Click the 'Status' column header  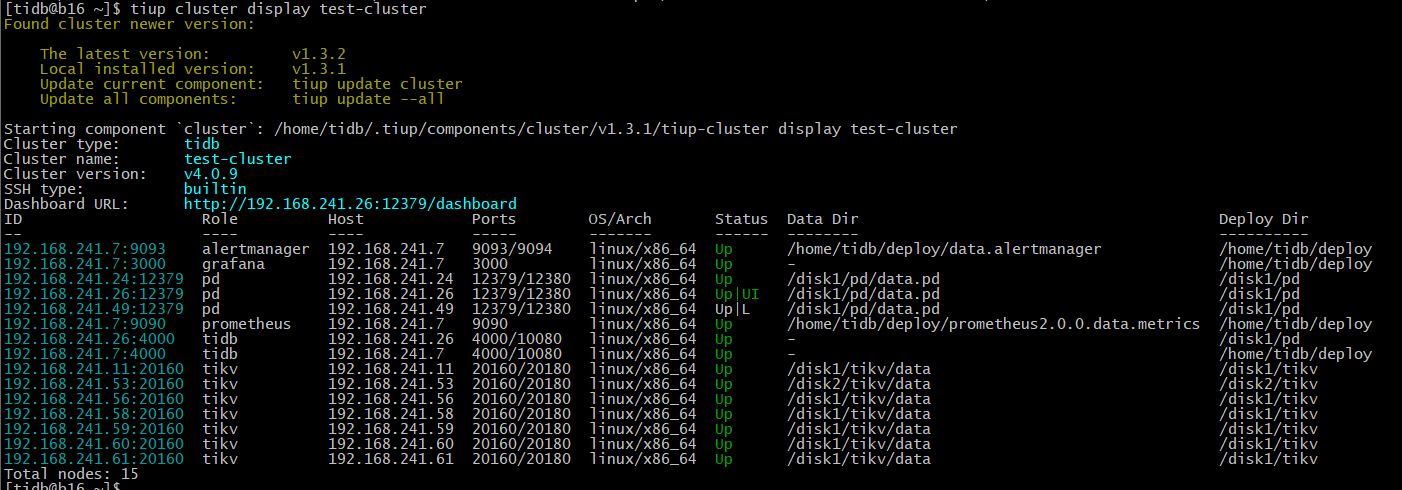pyautogui.click(x=742, y=219)
